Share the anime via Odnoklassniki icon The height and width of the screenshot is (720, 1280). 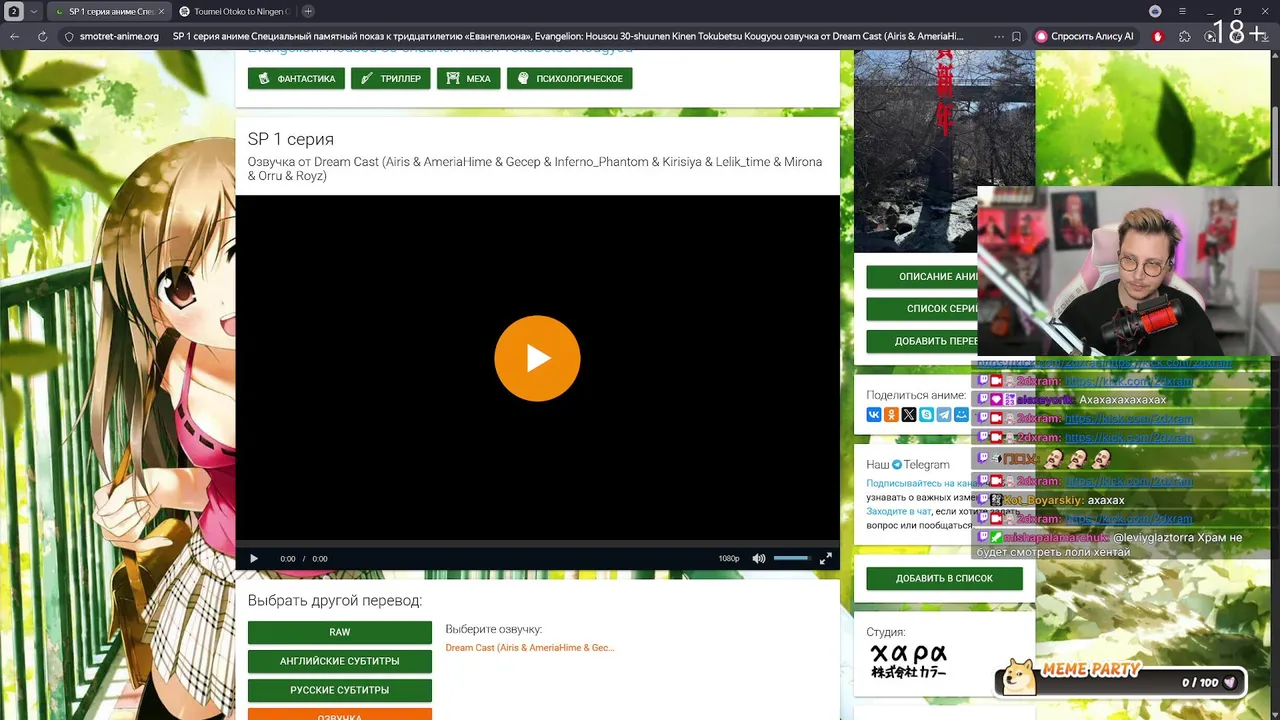(891, 414)
